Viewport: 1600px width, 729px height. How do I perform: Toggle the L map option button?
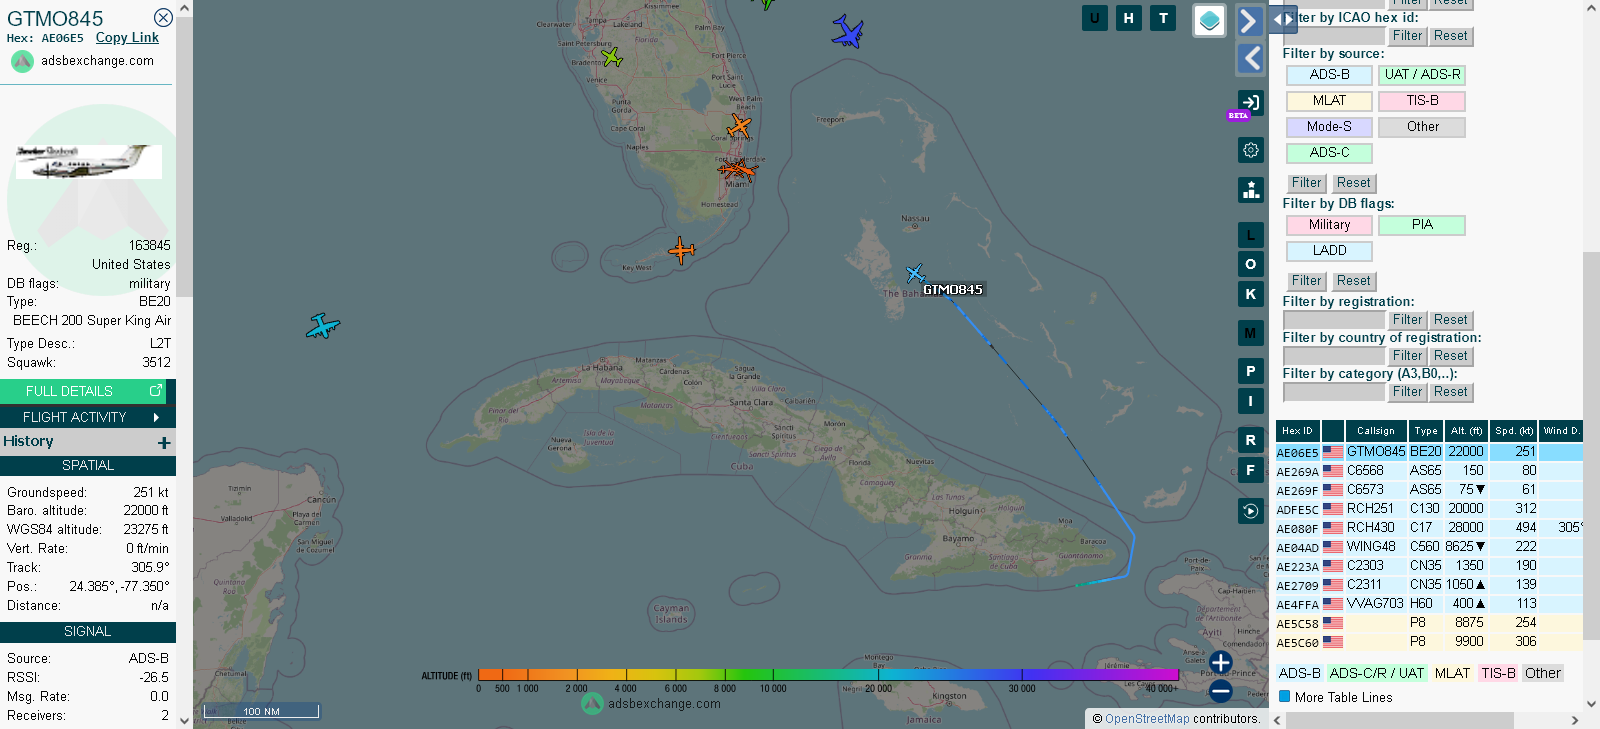[x=1250, y=235]
